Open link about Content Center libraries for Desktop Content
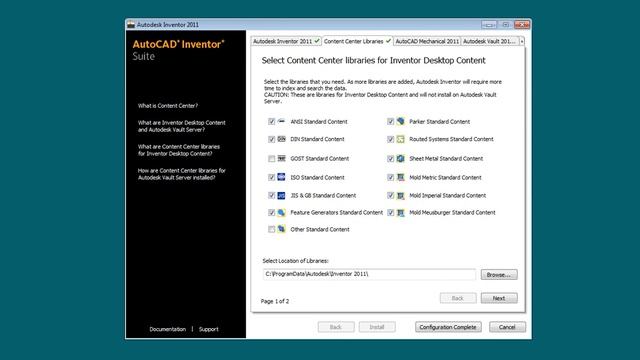Viewport: 640px width, 360px height. pyautogui.click(x=179, y=150)
